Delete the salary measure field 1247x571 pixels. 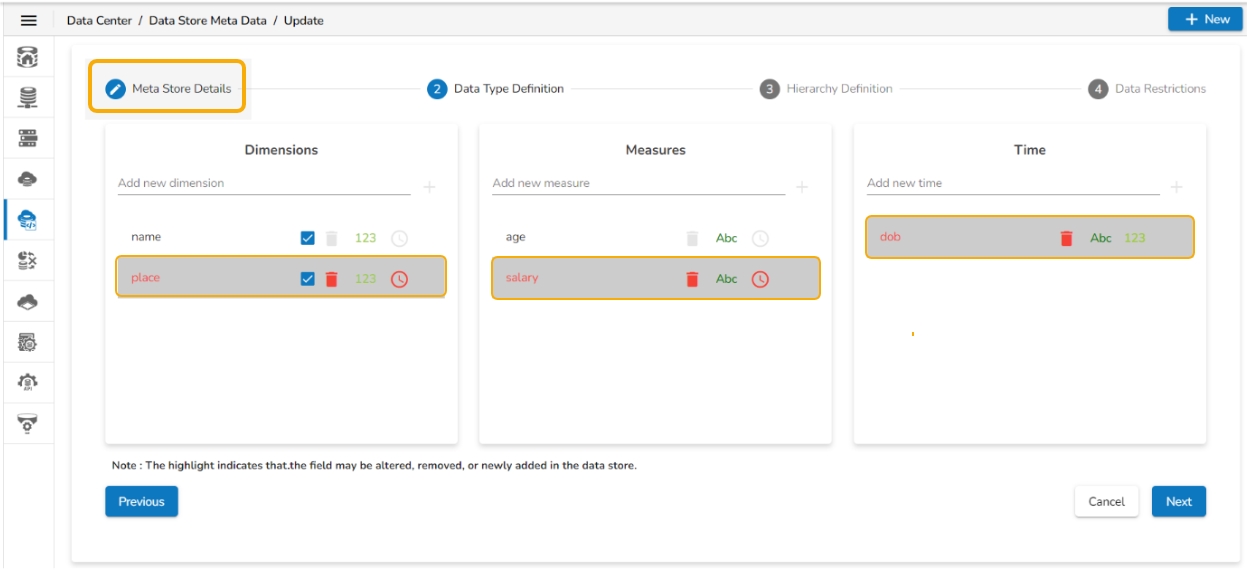coord(692,279)
